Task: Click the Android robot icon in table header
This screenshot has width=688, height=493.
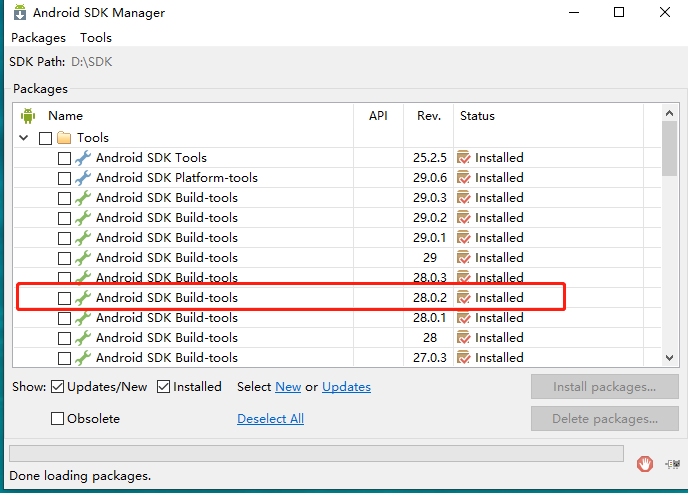Action: click(x=27, y=116)
